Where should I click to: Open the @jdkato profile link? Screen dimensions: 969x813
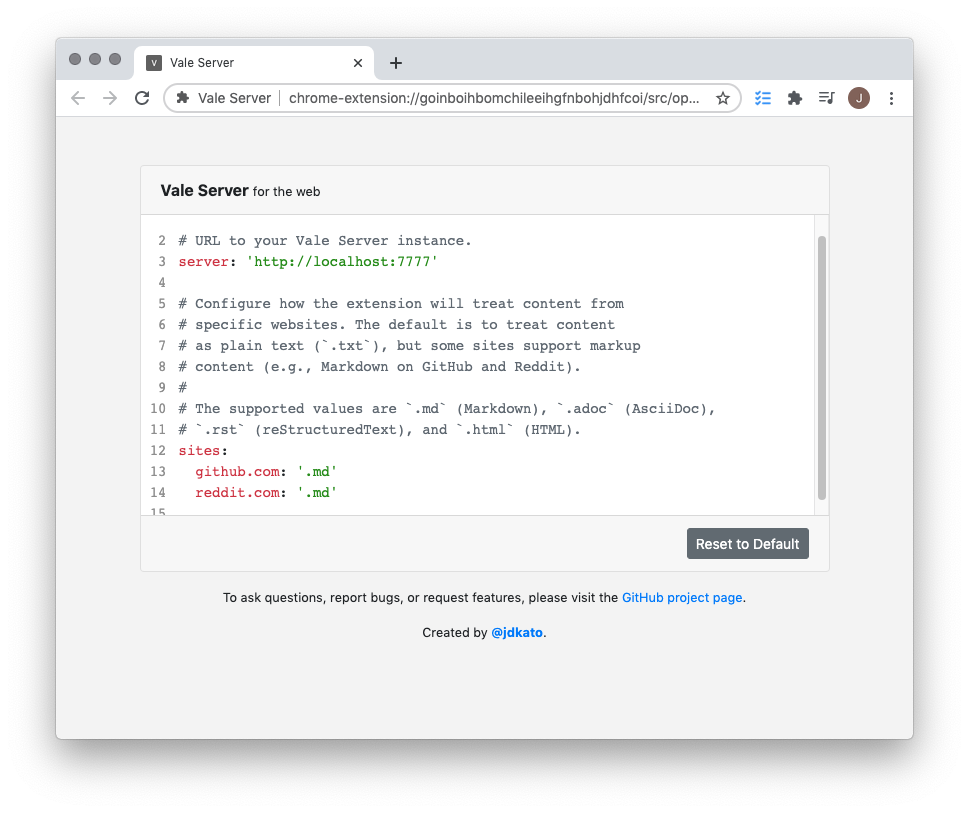click(x=517, y=633)
